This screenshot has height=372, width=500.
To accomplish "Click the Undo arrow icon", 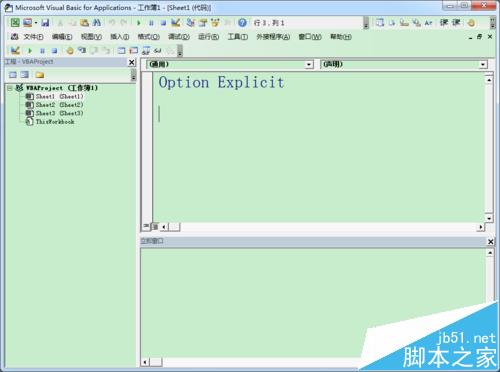I will [x=112, y=23].
